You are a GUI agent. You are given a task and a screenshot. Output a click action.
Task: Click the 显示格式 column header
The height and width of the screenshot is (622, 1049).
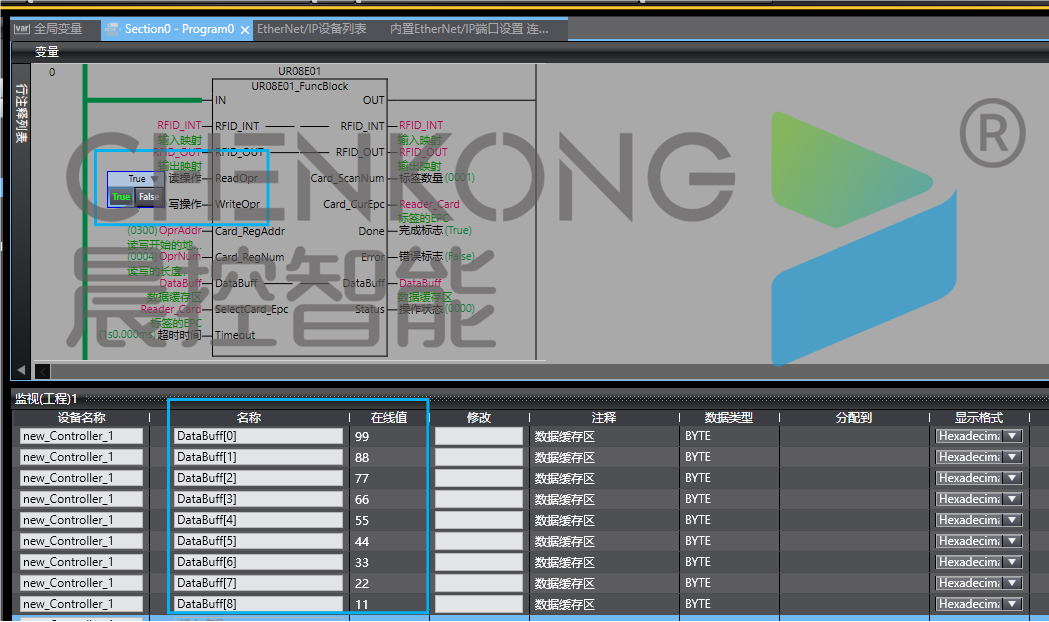coord(979,417)
